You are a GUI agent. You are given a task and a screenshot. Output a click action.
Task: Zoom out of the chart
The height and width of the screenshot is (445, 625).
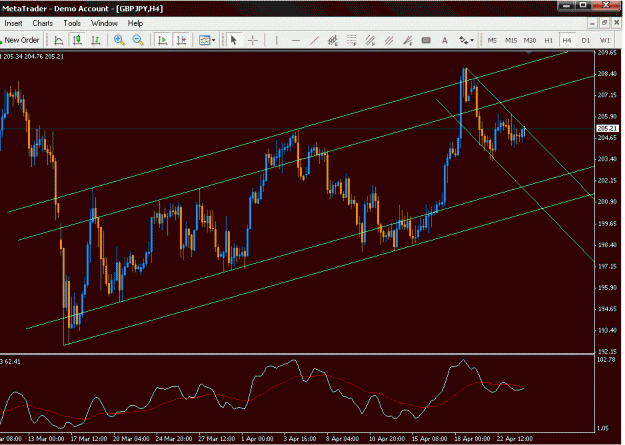click(138, 40)
